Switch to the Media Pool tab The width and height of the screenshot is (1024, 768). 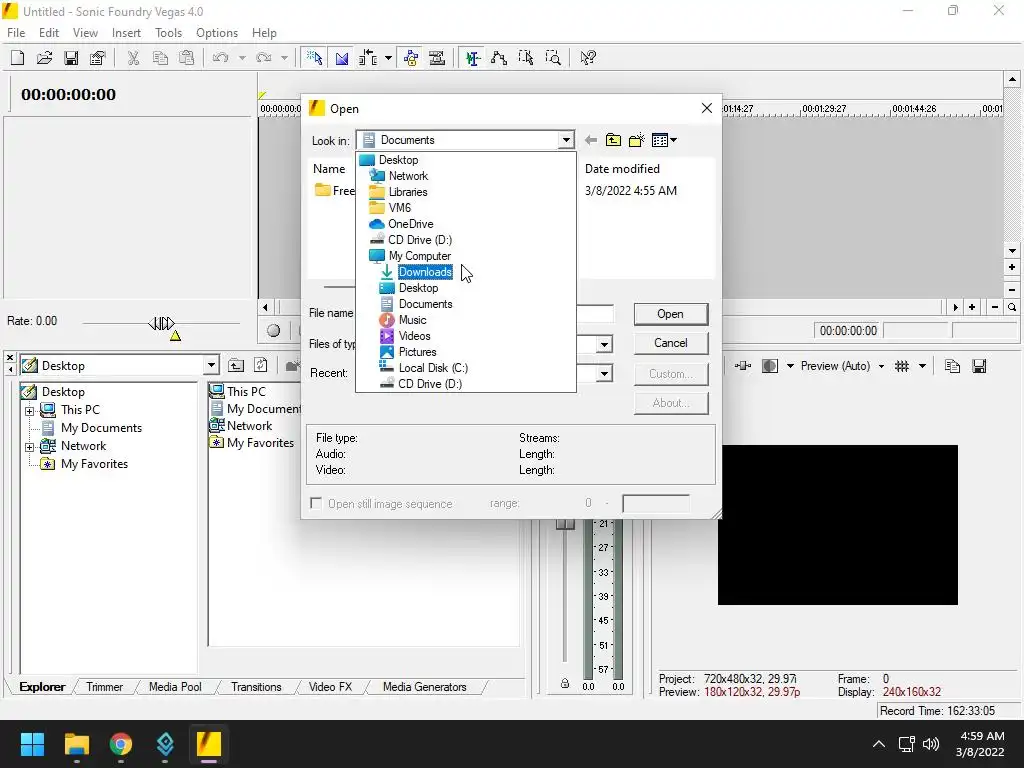click(175, 687)
